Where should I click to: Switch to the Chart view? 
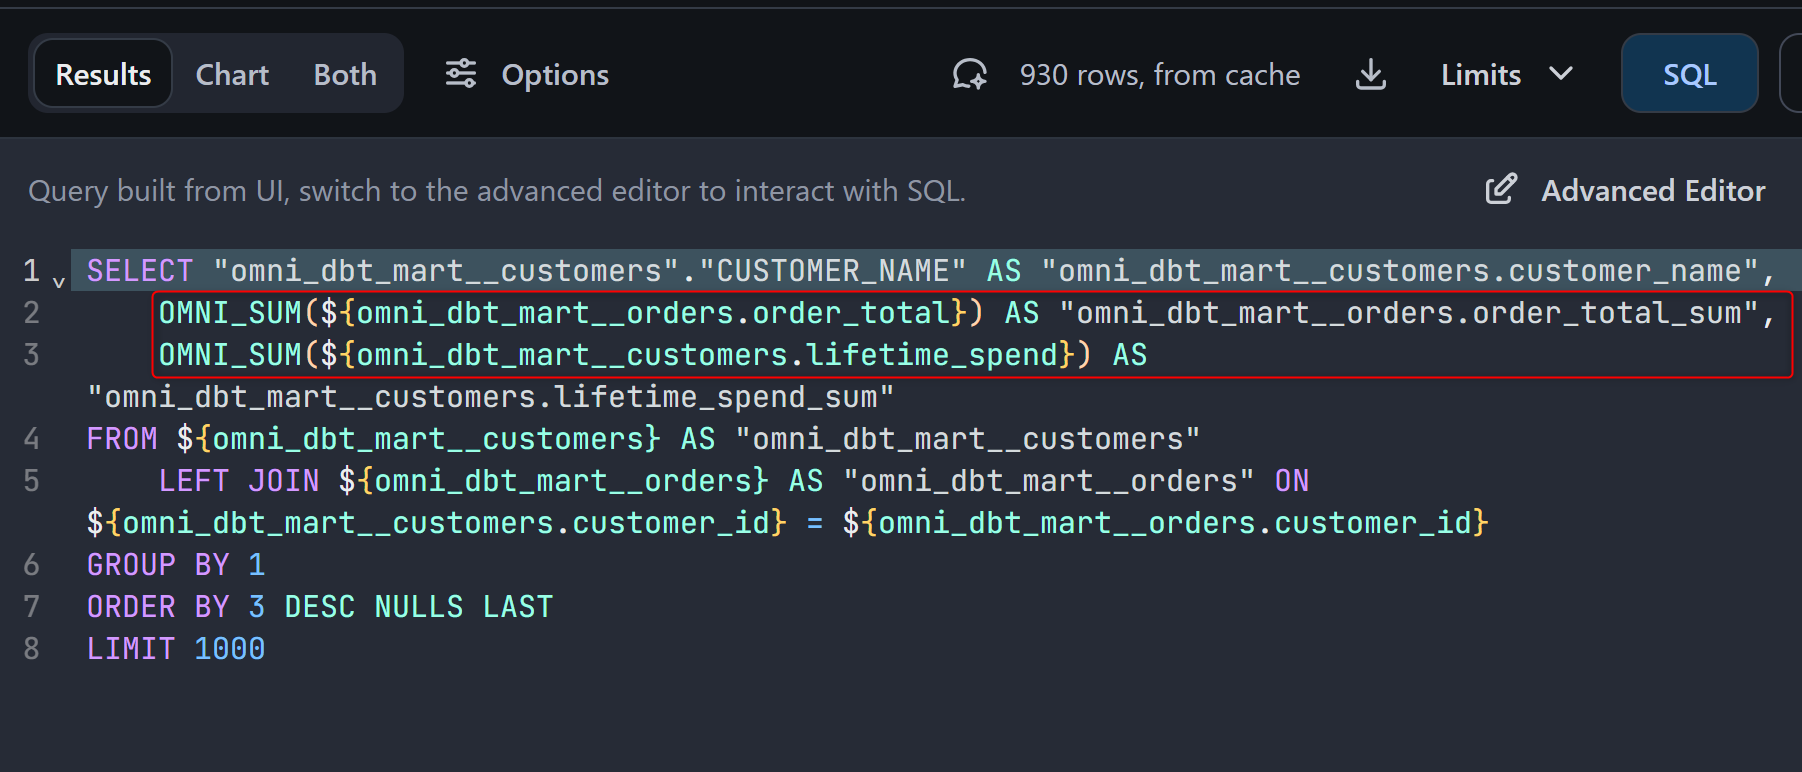[x=232, y=74]
